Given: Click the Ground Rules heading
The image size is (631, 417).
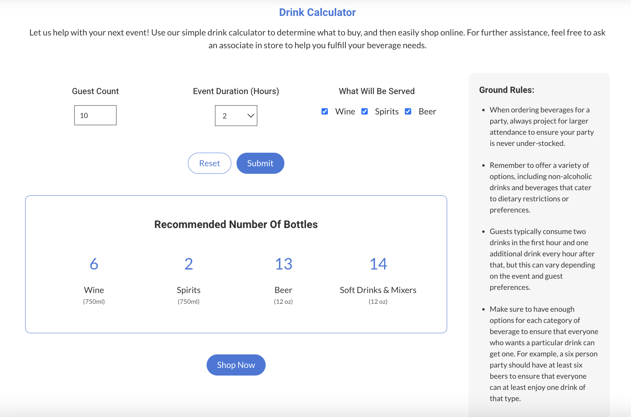Looking at the screenshot, I should point(507,90).
